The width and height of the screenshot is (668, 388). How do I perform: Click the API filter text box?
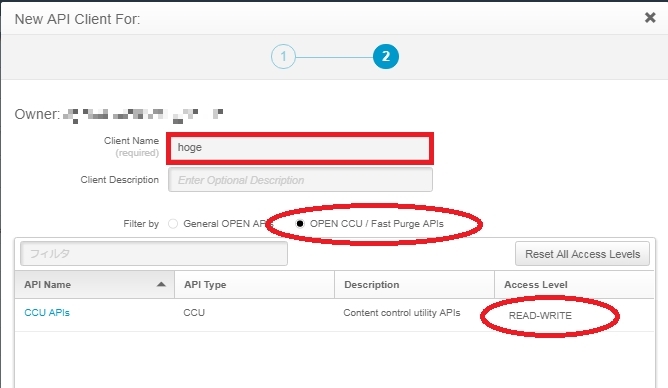154,254
